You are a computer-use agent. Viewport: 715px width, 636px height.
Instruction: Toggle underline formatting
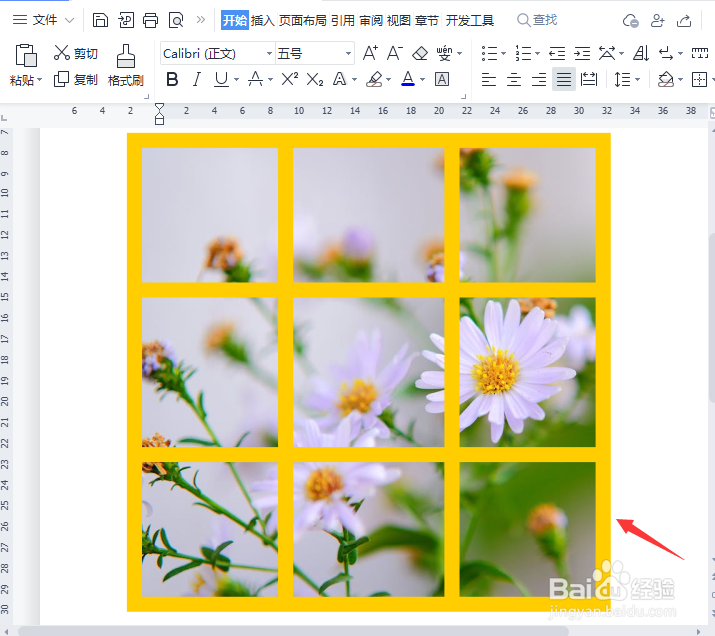(x=222, y=80)
